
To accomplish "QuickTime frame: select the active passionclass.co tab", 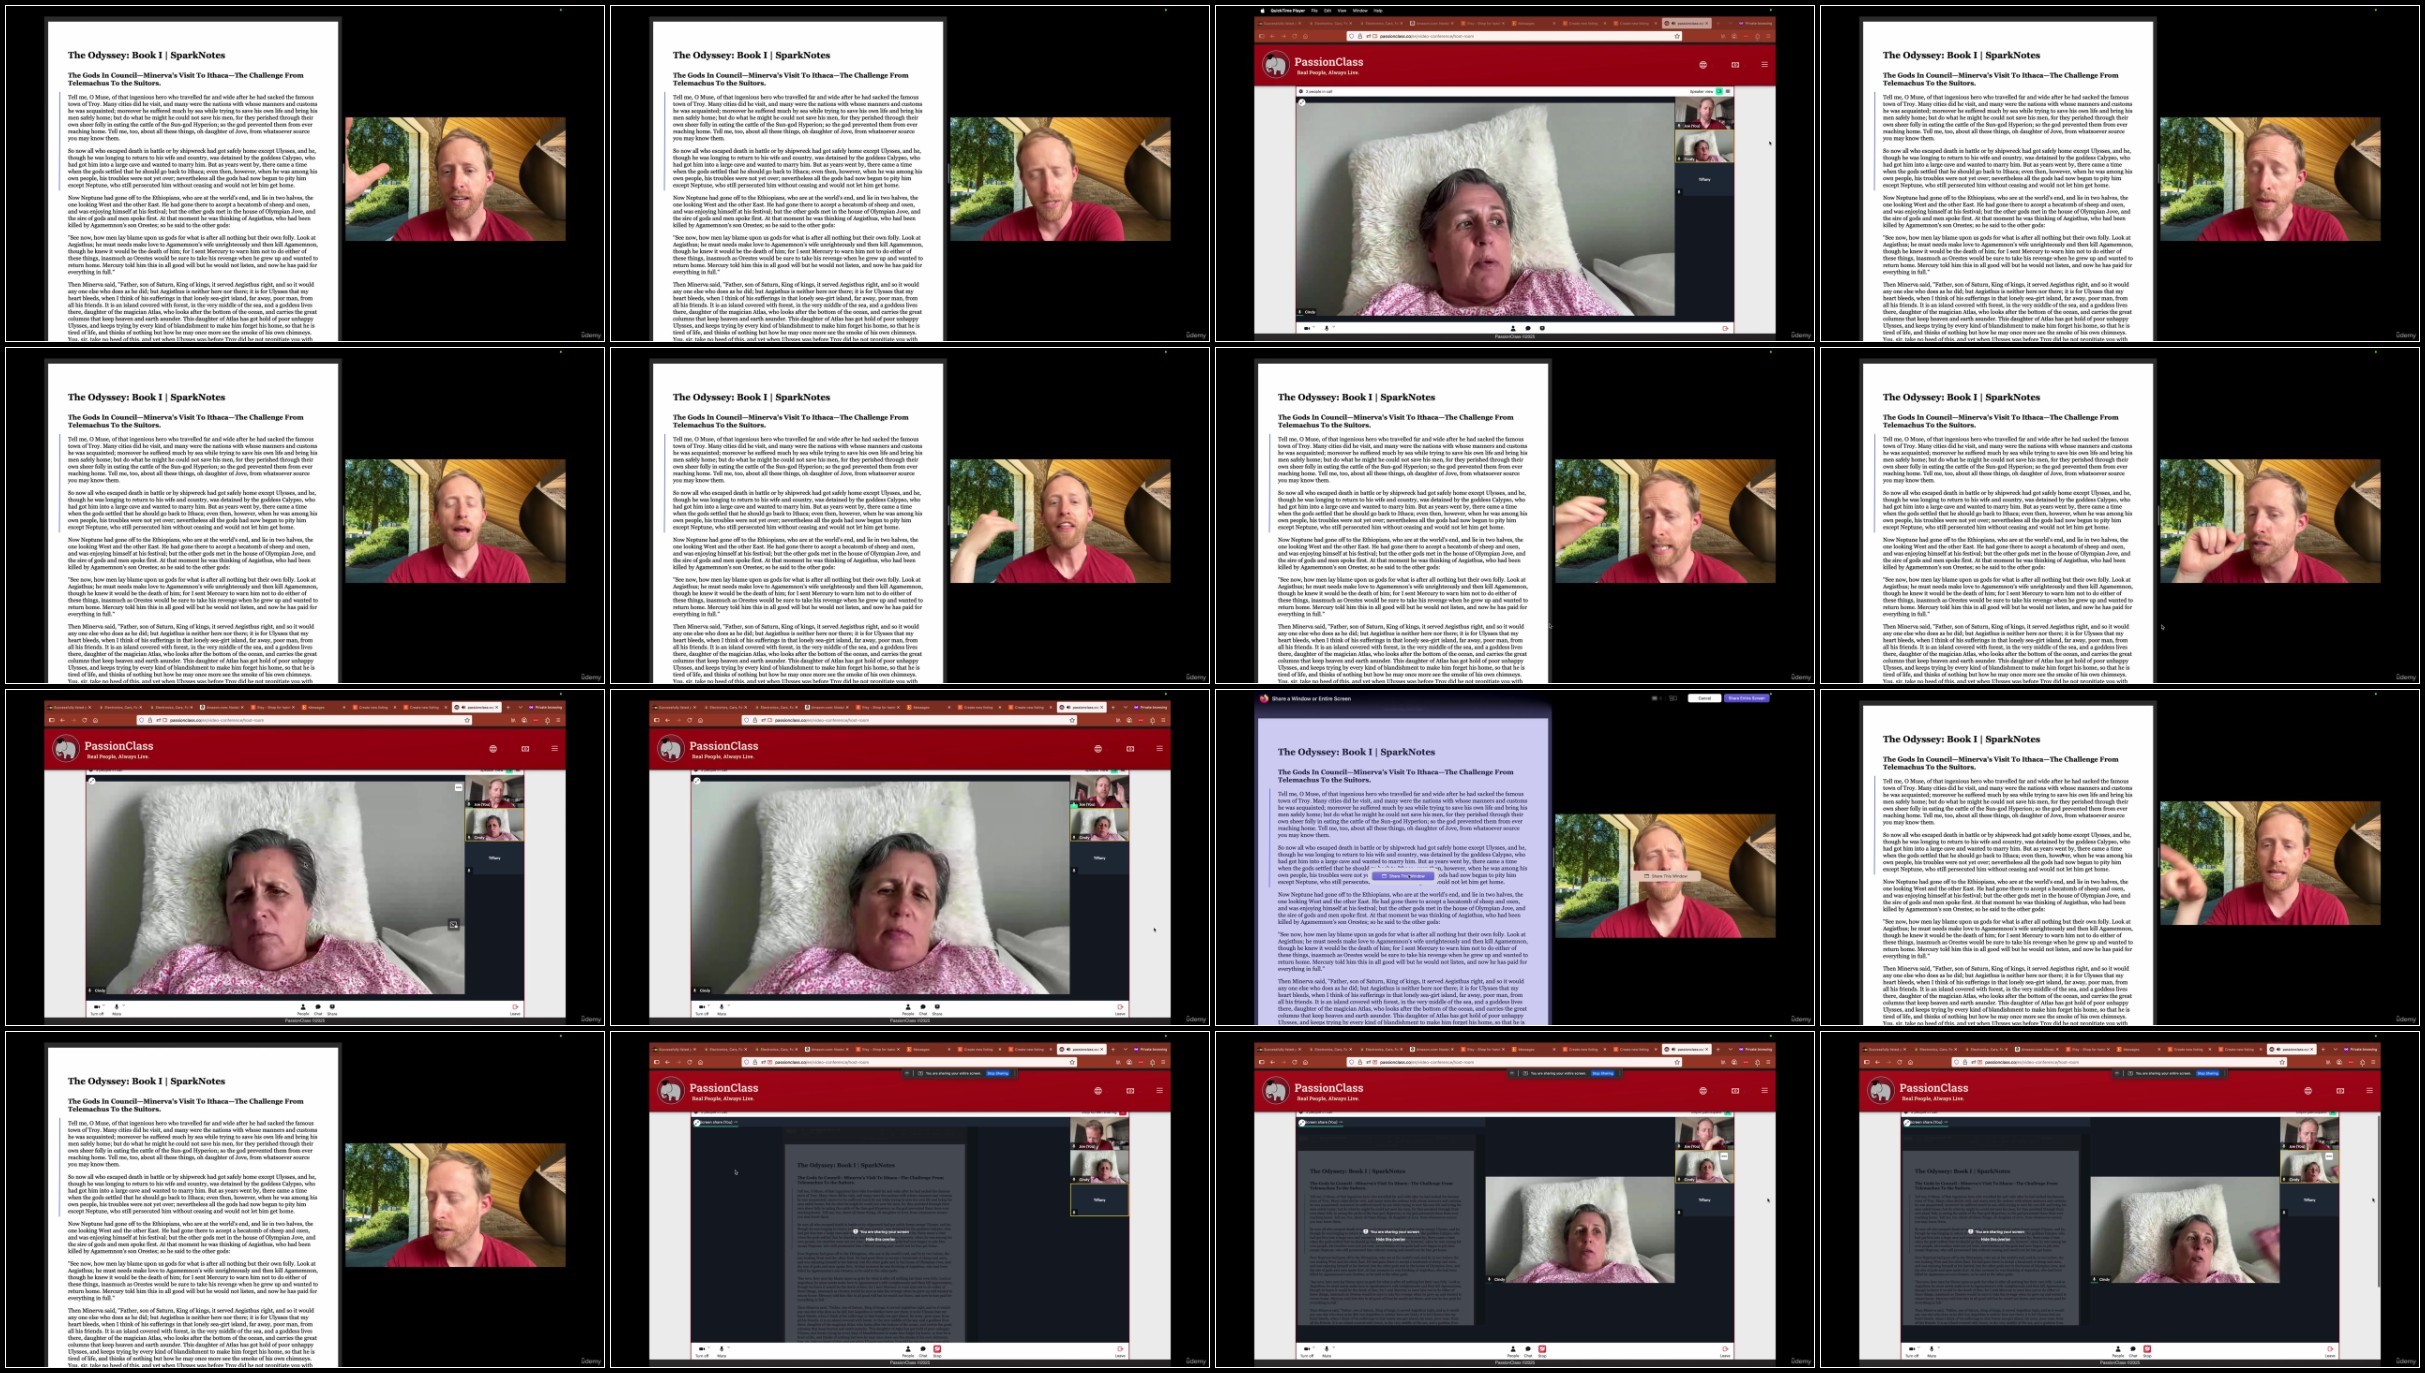I will (1687, 22).
